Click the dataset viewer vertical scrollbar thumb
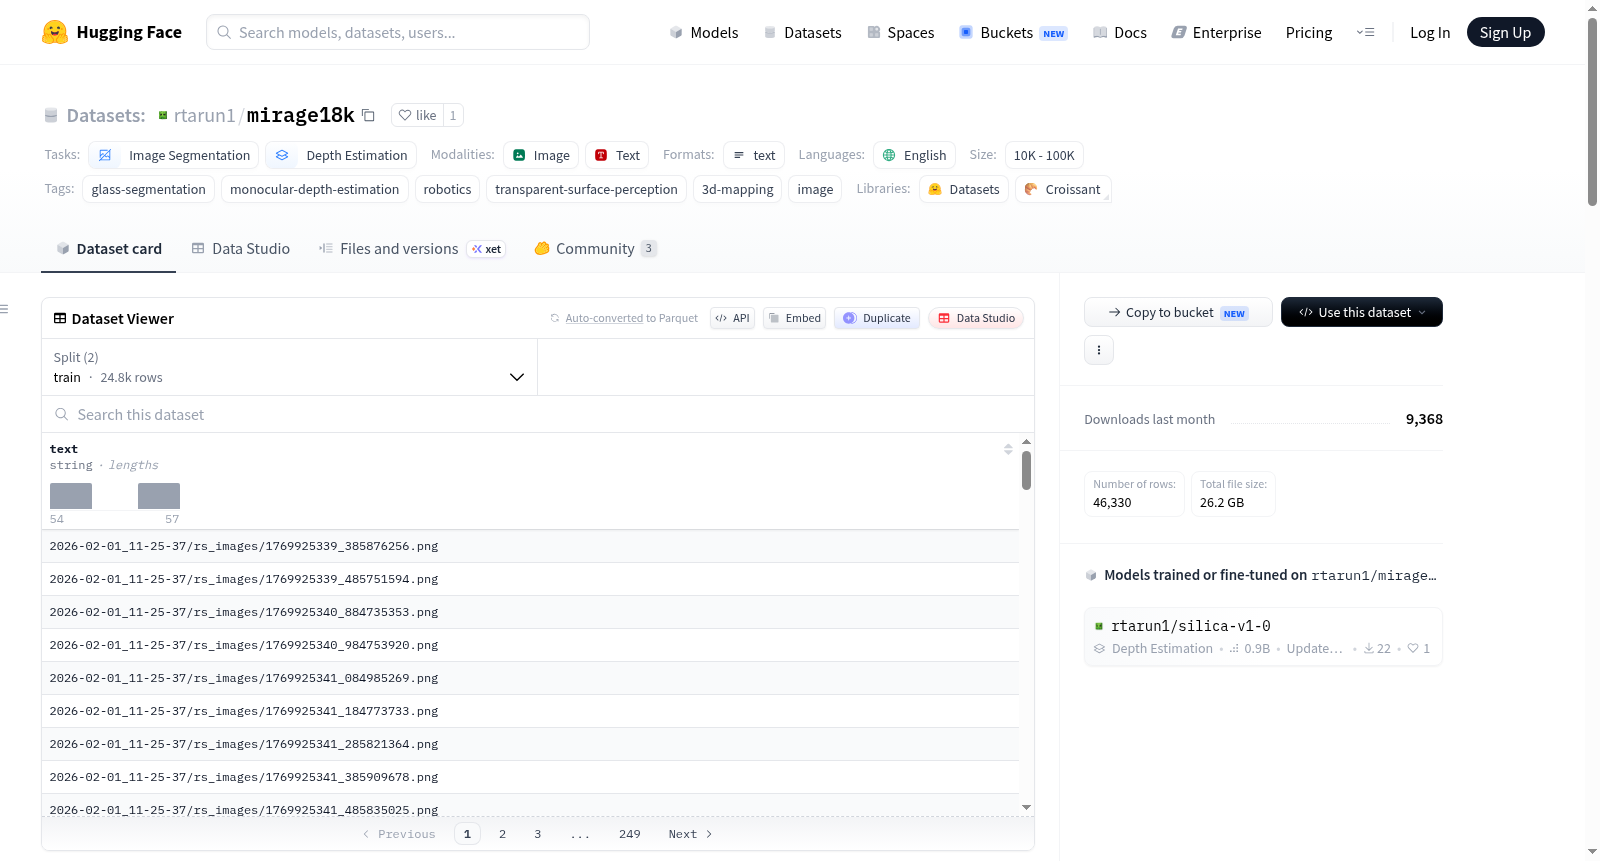Image resolution: width=1600 pixels, height=861 pixels. tap(1026, 470)
